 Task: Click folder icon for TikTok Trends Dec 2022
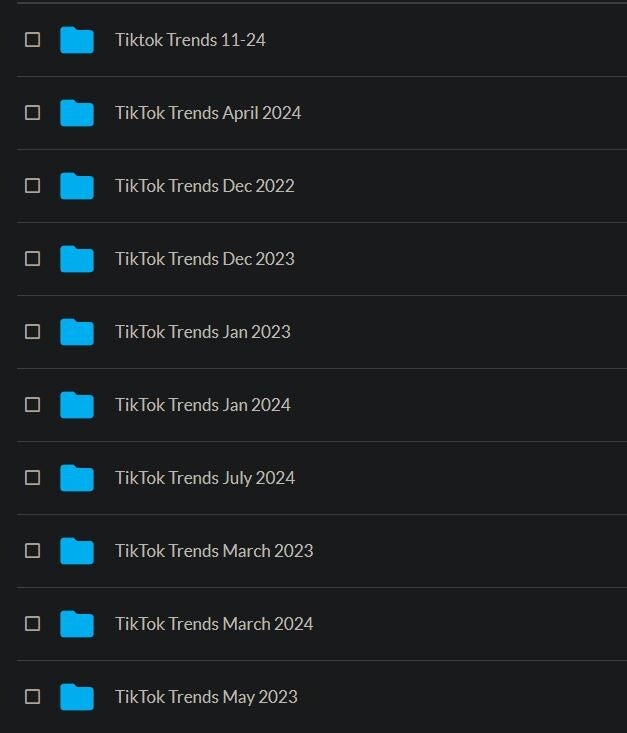coord(76,186)
